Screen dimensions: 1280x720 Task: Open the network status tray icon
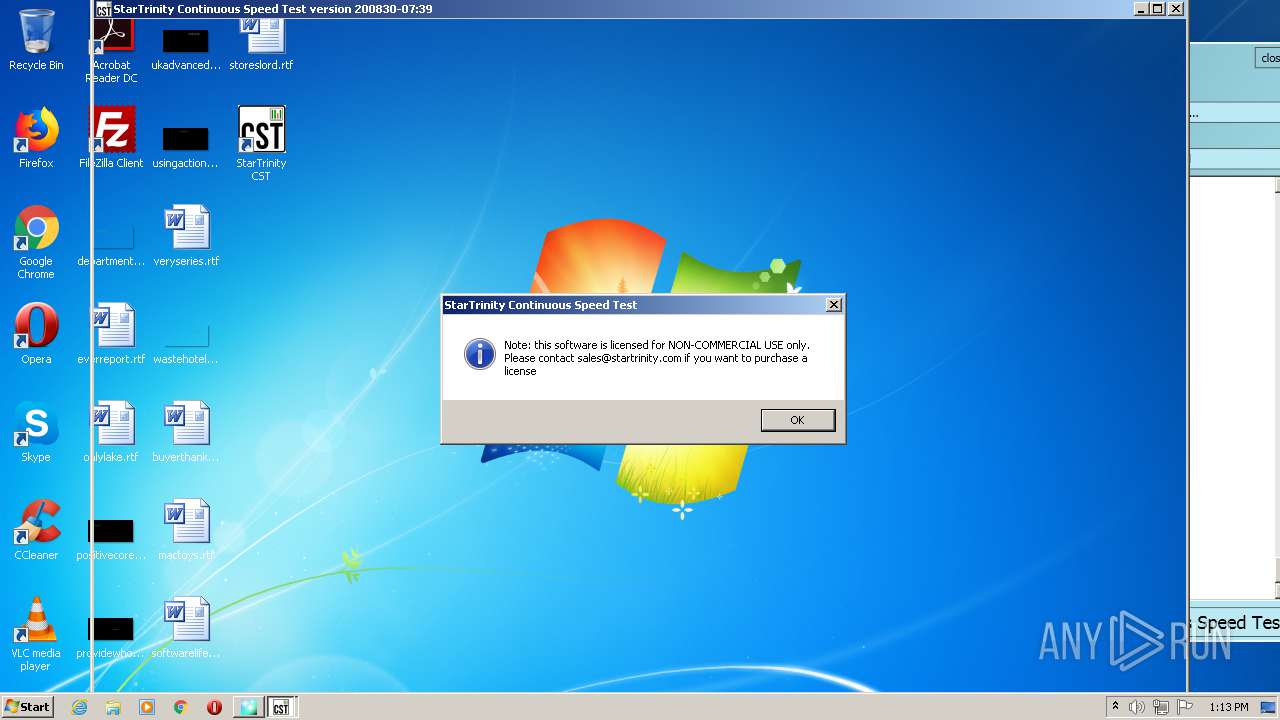click(1161, 707)
